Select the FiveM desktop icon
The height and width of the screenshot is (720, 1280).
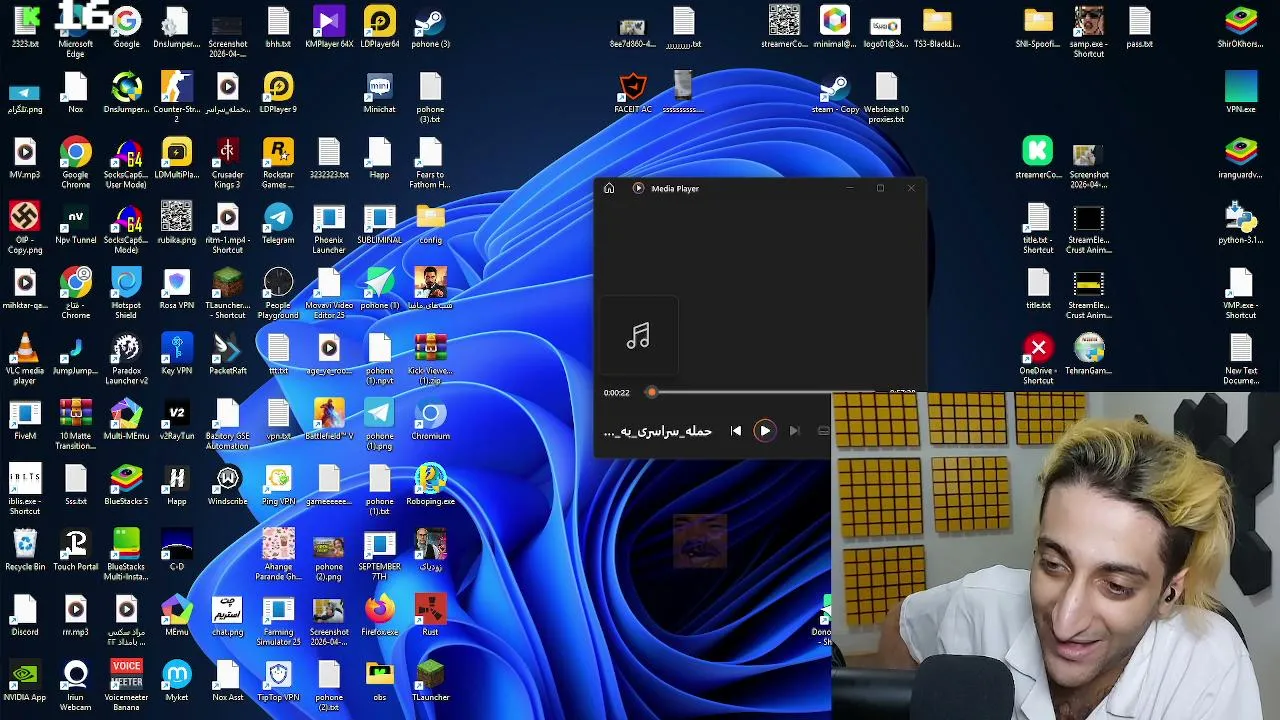pos(25,419)
